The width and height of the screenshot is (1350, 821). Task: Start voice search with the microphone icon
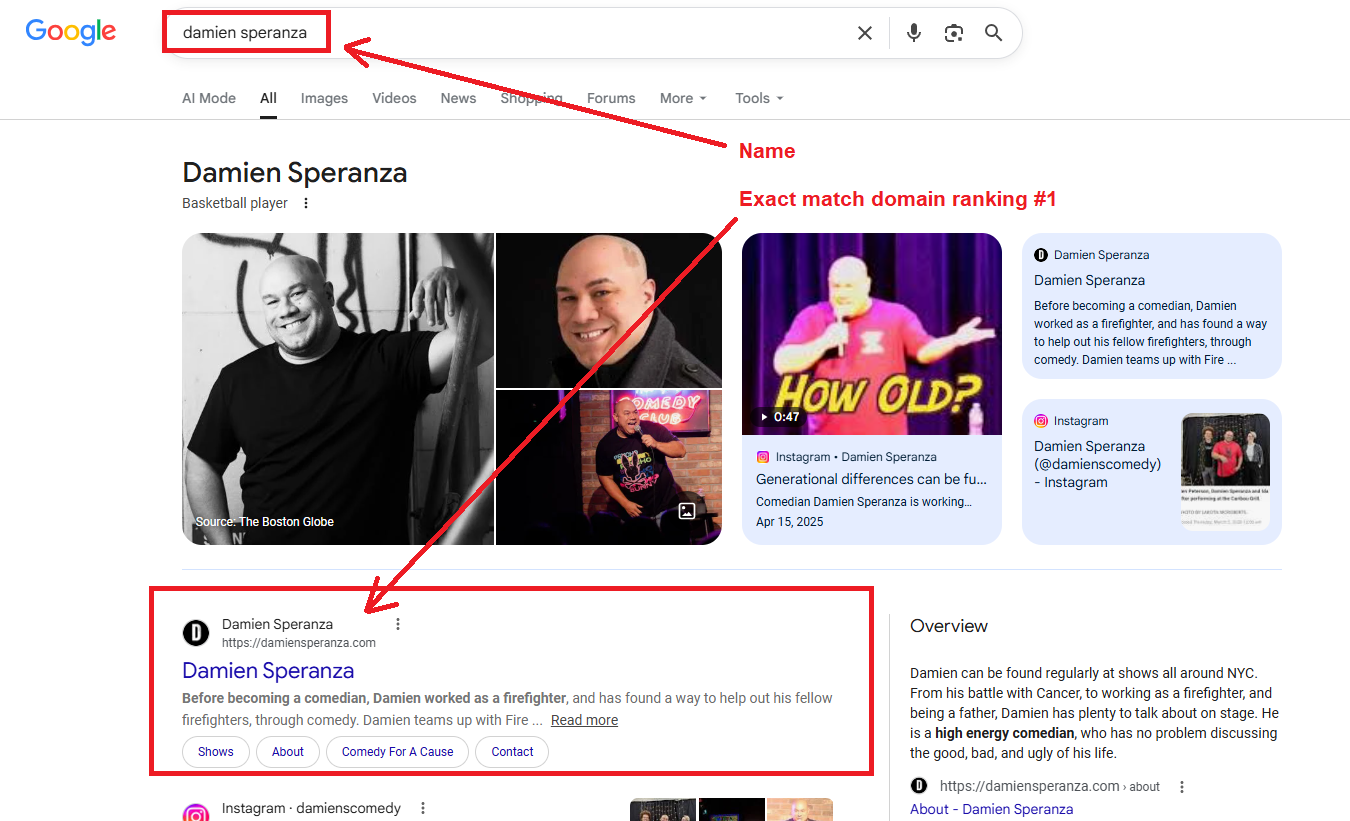[x=913, y=33]
